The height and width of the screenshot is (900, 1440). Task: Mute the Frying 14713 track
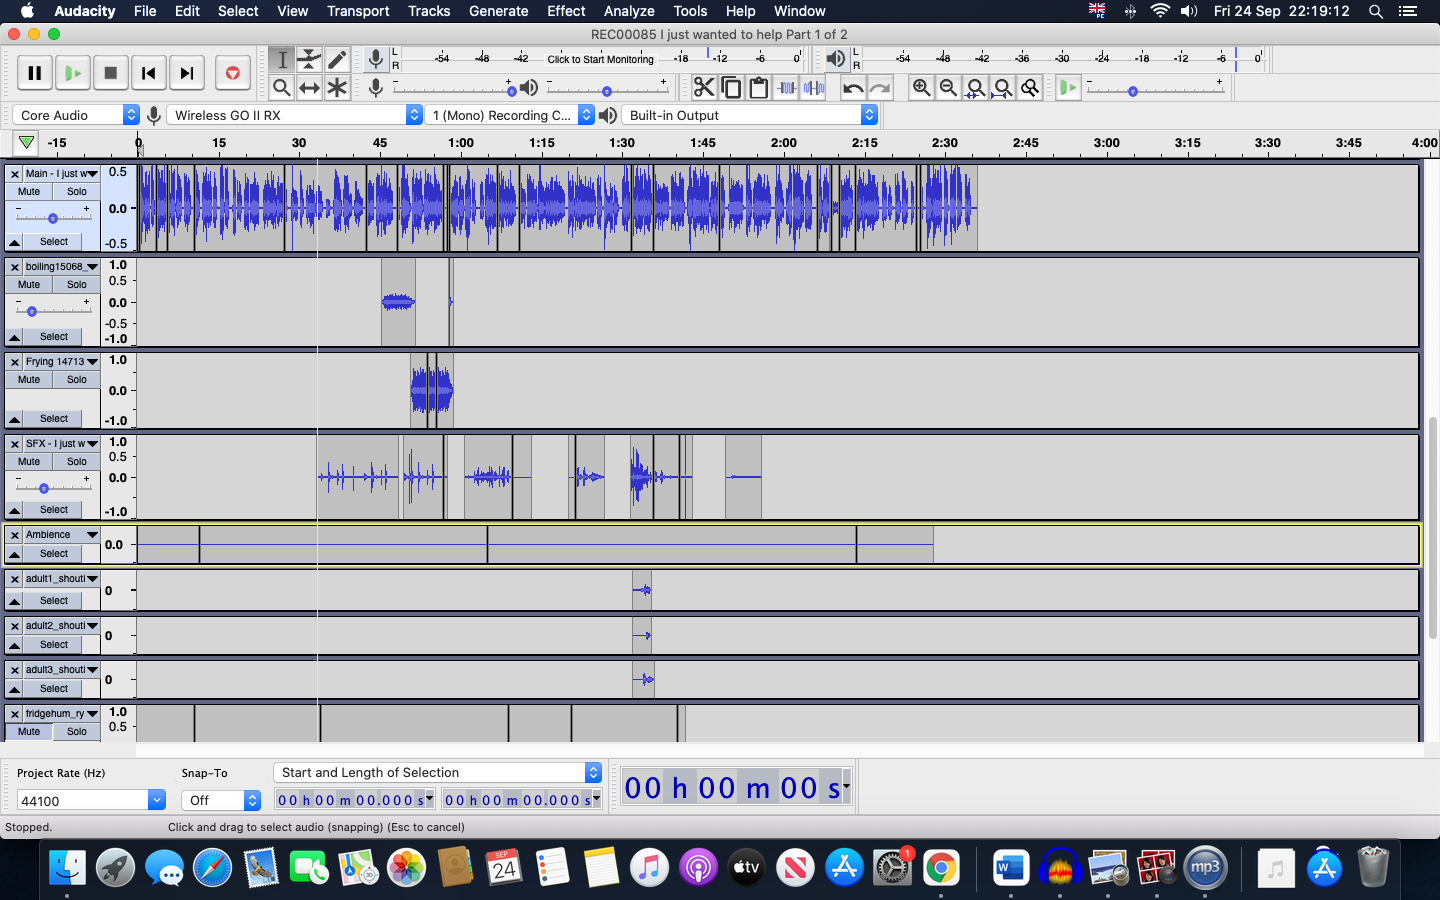(x=29, y=380)
